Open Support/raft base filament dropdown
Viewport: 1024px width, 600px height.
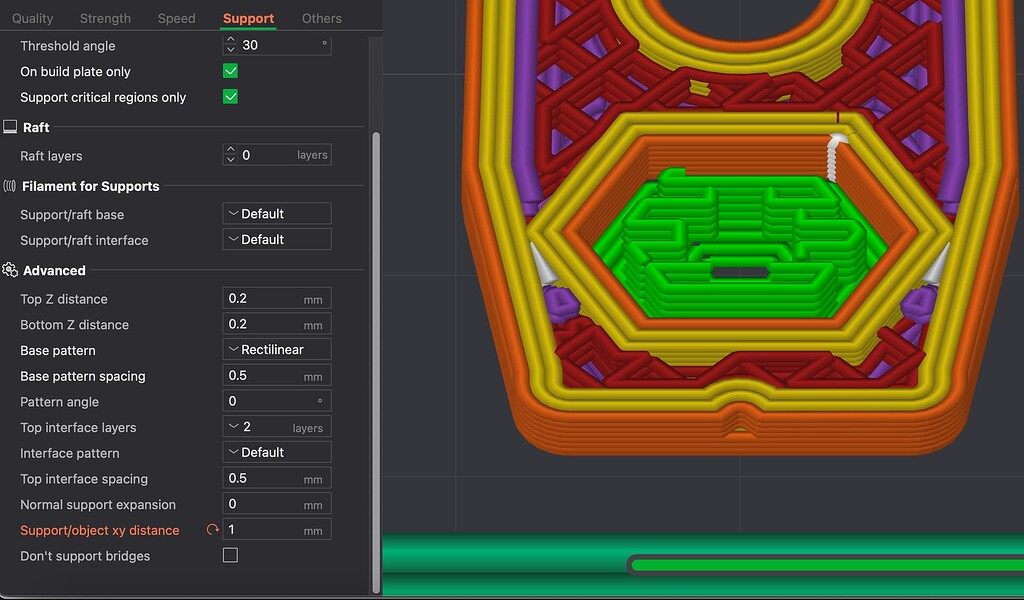pos(277,213)
